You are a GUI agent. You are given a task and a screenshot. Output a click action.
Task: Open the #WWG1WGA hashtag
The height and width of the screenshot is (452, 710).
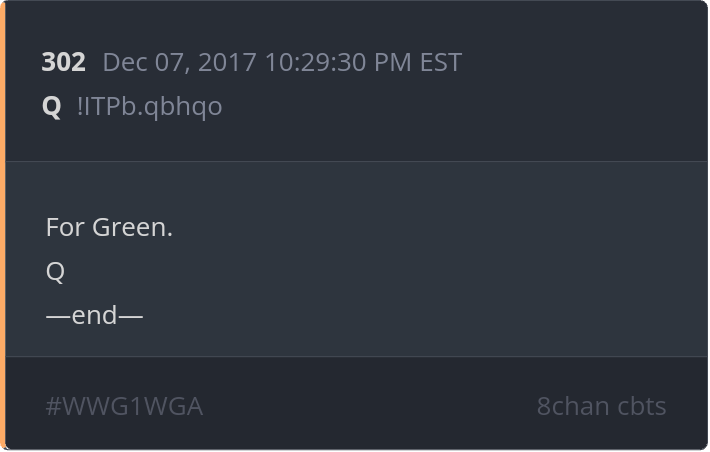click(x=124, y=406)
